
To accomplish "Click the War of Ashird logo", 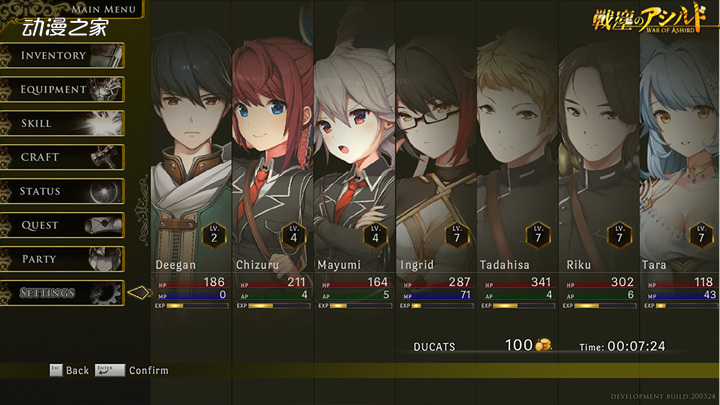I will 648,18.
